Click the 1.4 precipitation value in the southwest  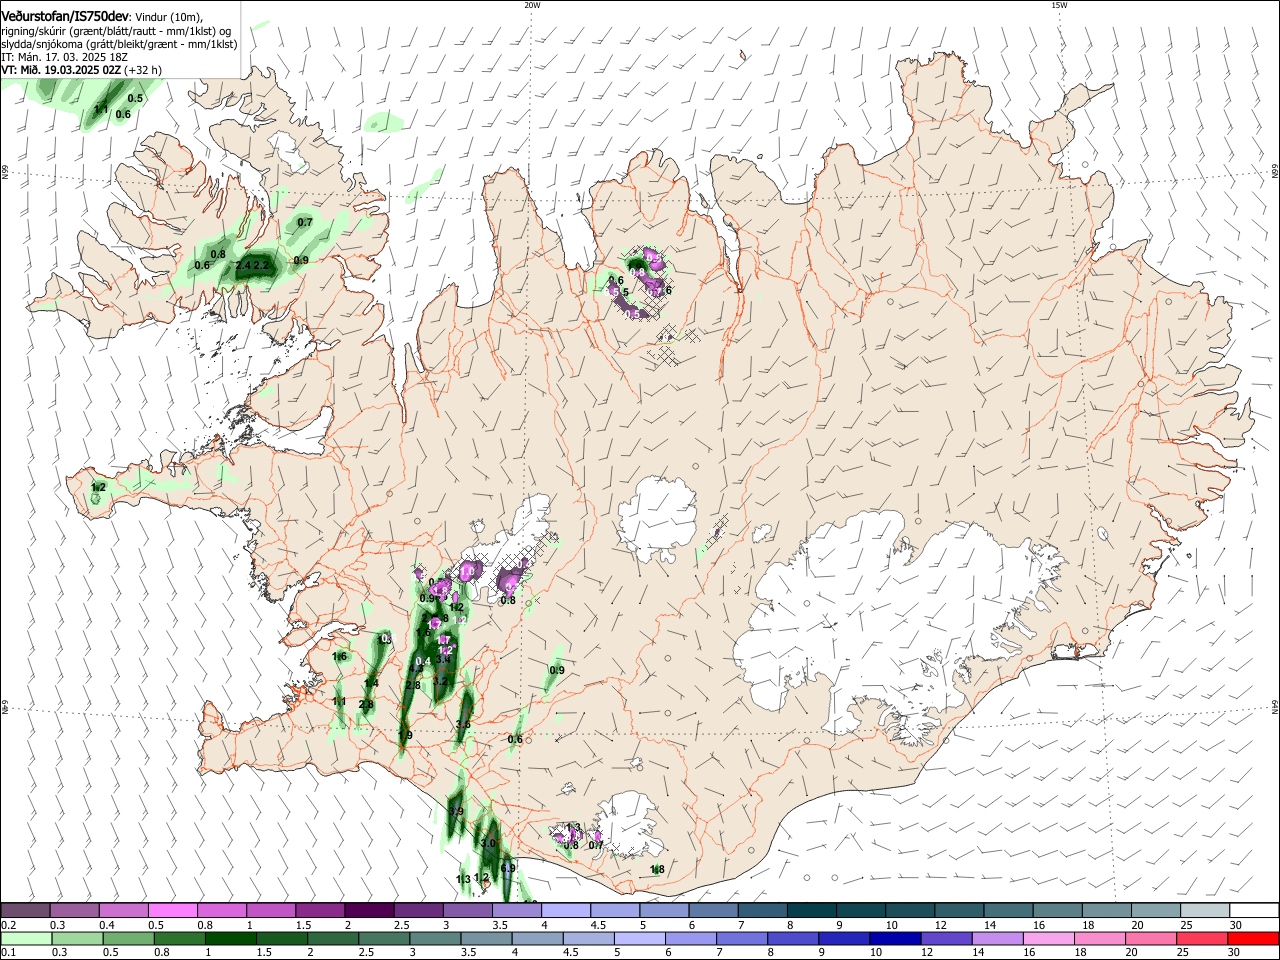(371, 683)
